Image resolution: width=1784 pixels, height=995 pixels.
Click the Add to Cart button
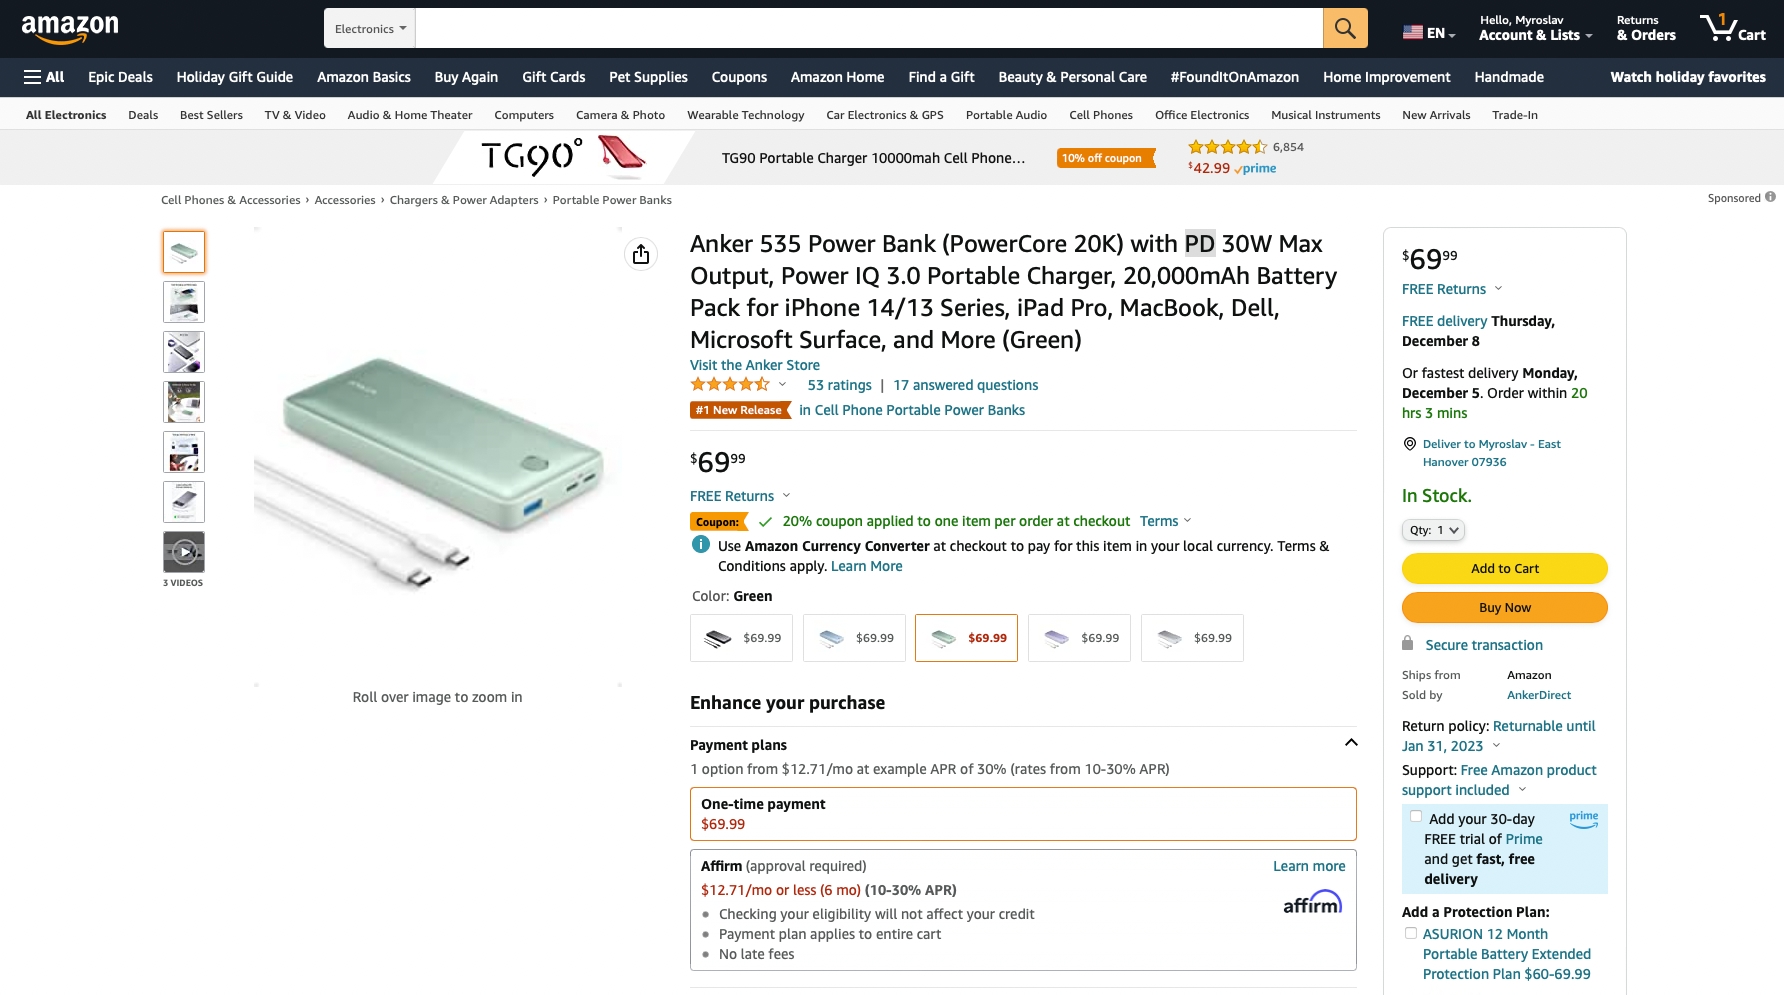pyautogui.click(x=1504, y=568)
